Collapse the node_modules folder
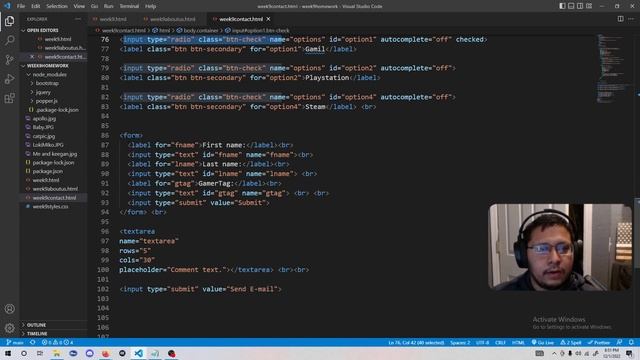Screen dimensions: 640x360 (49, 75)
